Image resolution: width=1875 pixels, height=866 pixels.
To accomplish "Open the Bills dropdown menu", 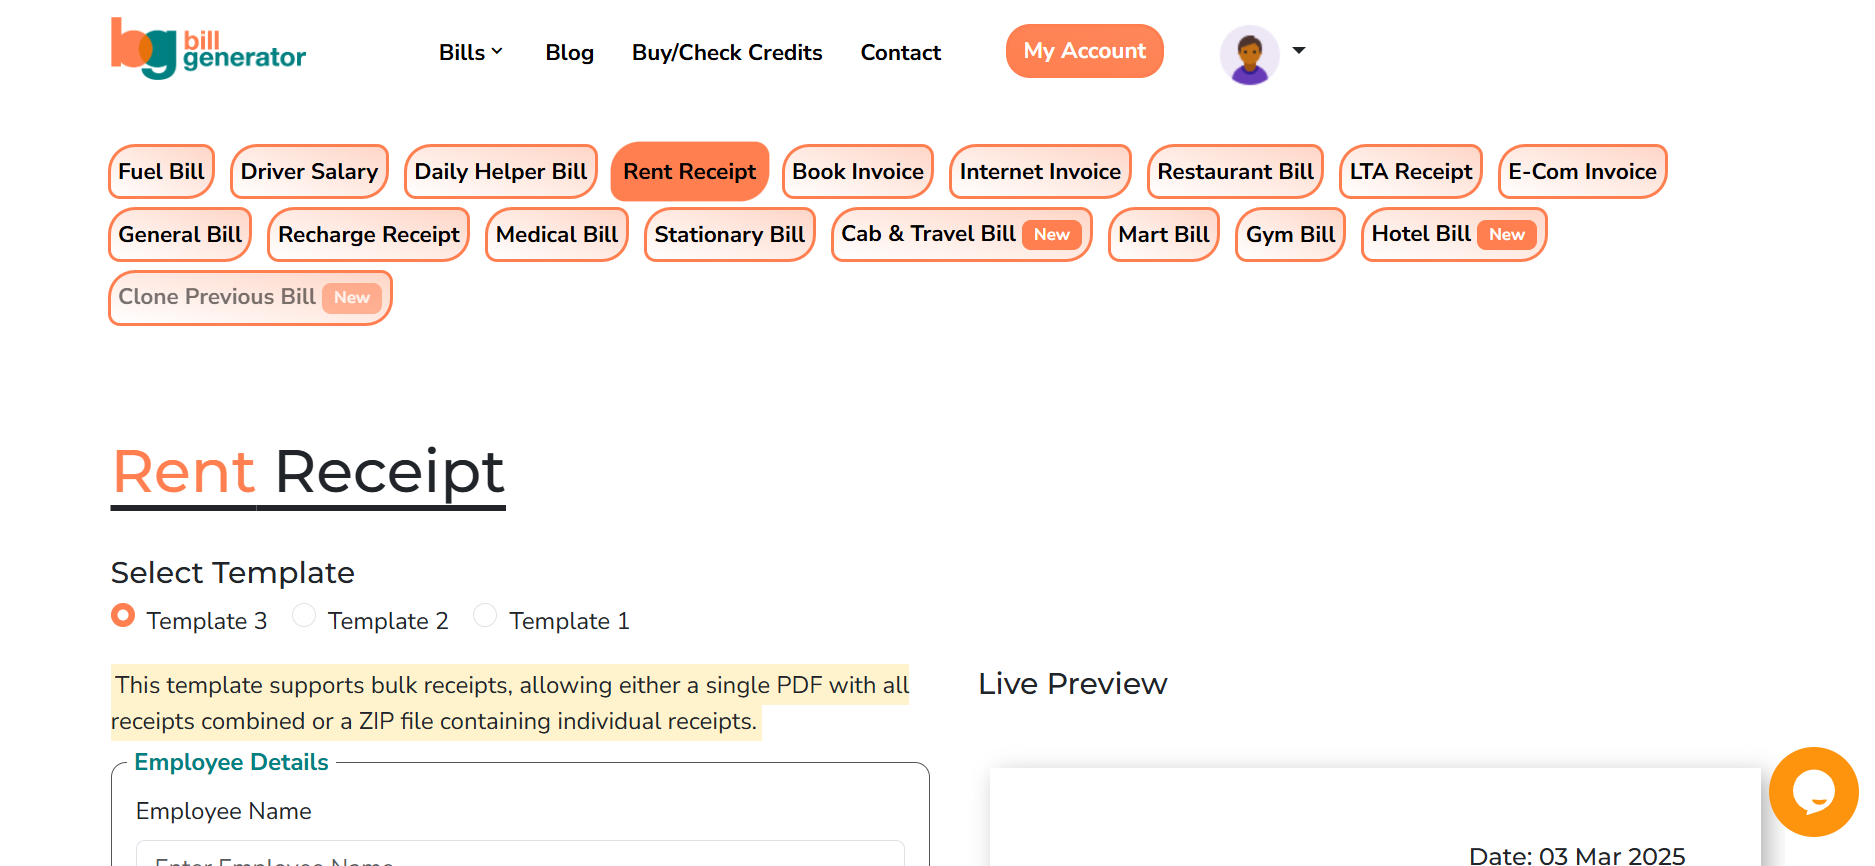I will 470,52.
